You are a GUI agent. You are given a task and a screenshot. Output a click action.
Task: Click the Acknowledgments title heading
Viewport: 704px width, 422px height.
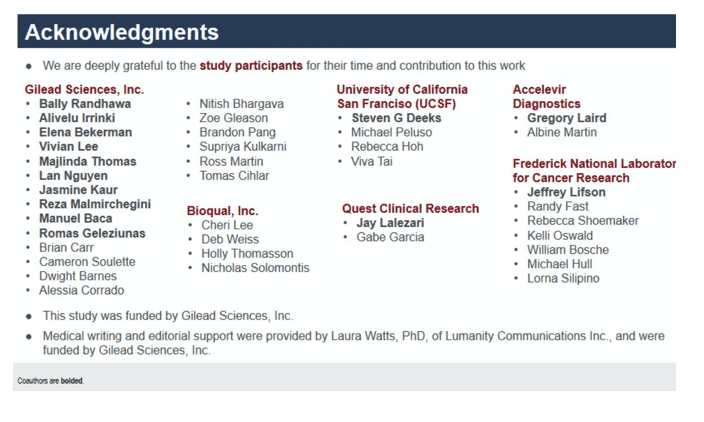pos(122,32)
